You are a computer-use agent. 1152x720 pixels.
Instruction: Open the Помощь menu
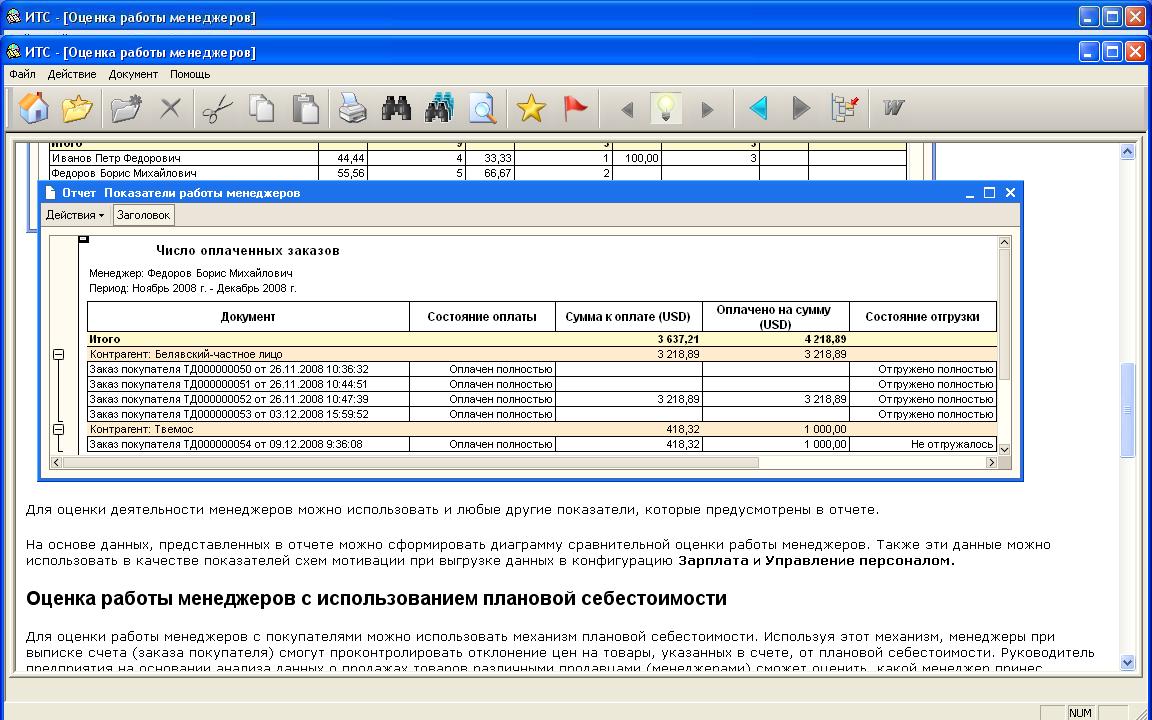point(190,74)
